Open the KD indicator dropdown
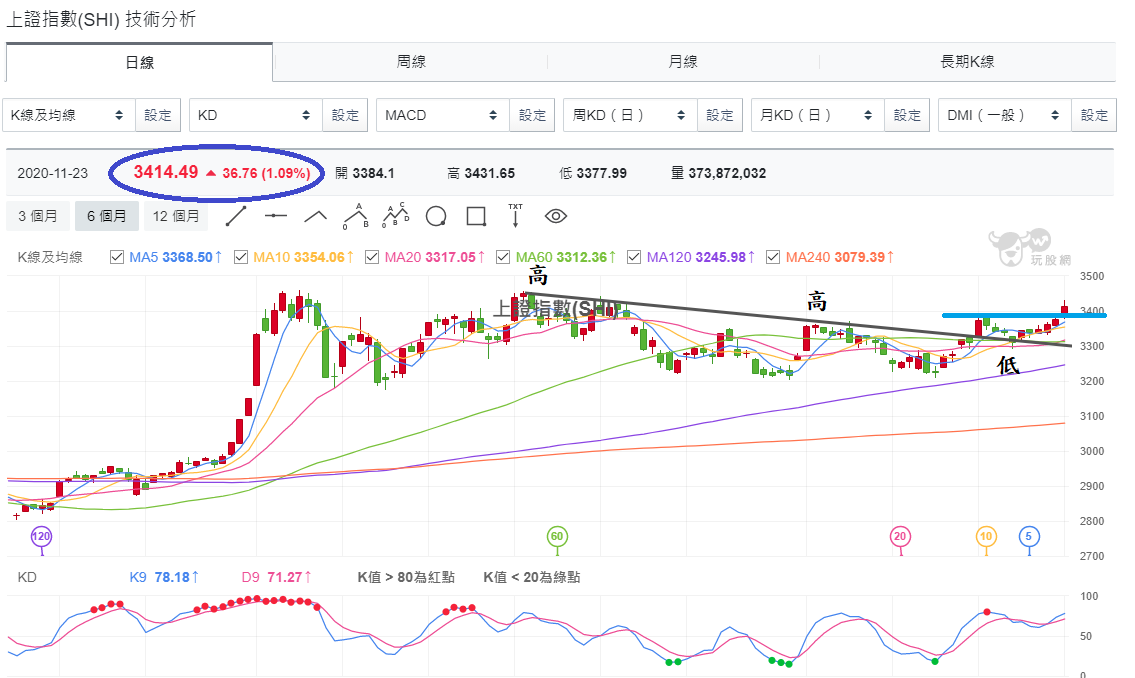The height and width of the screenshot is (678, 1135). pos(256,115)
